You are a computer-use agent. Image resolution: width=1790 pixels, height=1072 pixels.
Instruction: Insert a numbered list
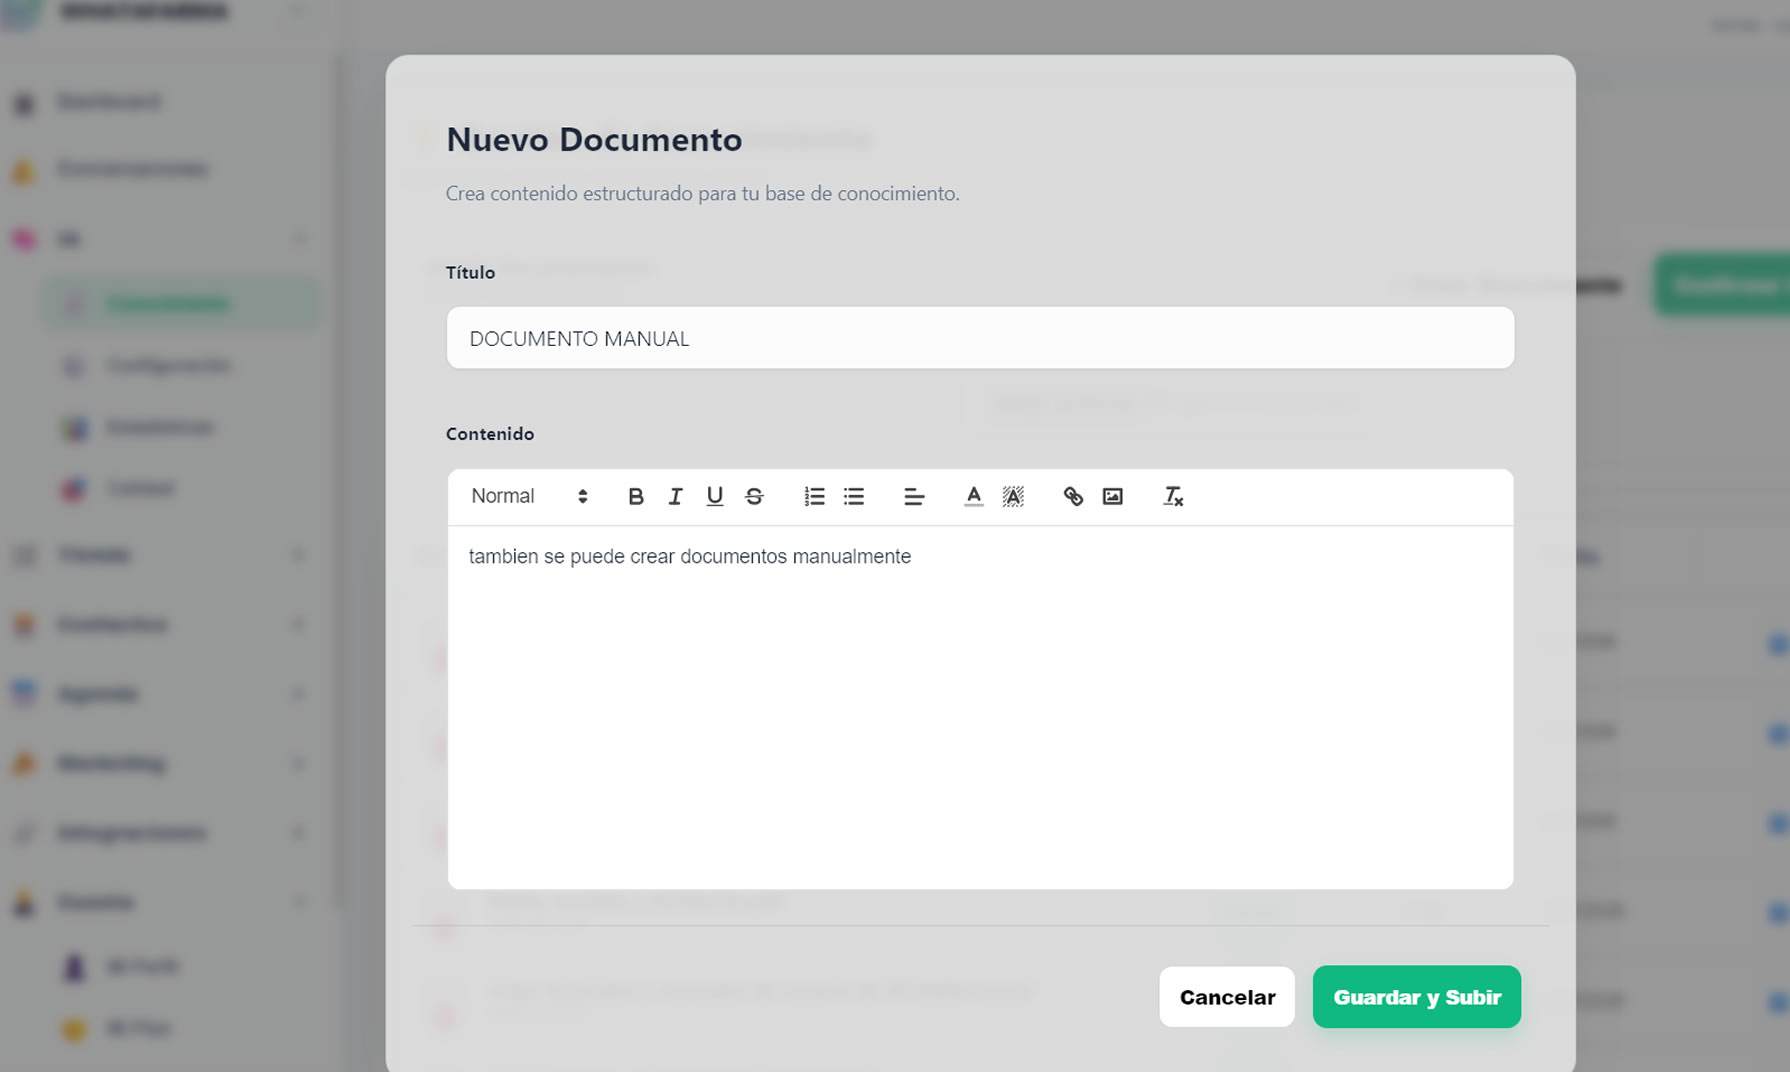coord(815,496)
